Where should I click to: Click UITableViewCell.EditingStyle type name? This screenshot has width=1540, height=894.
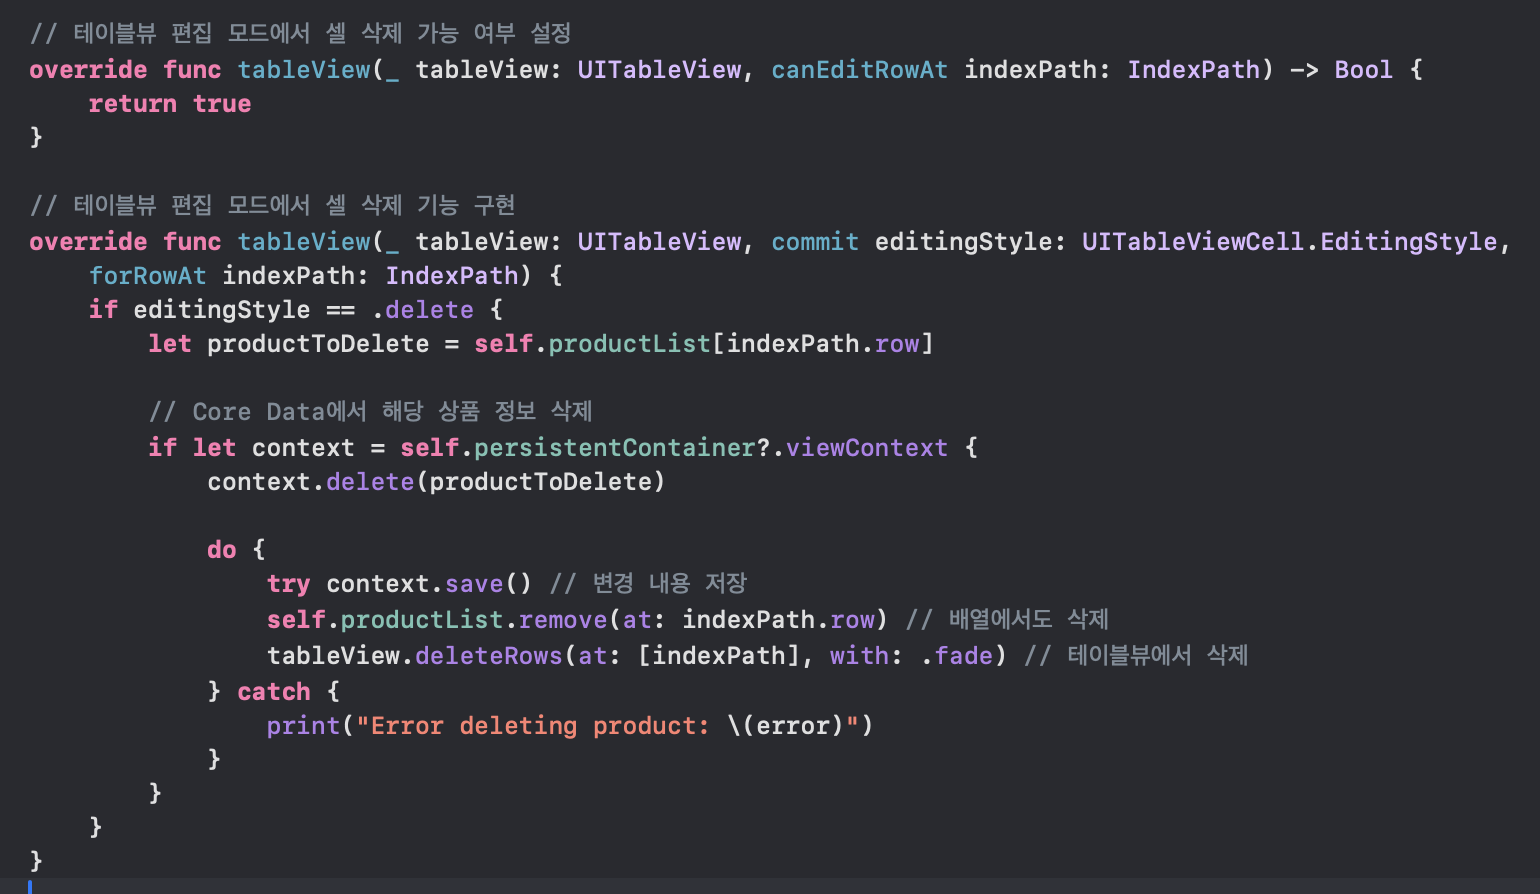(x=1289, y=242)
